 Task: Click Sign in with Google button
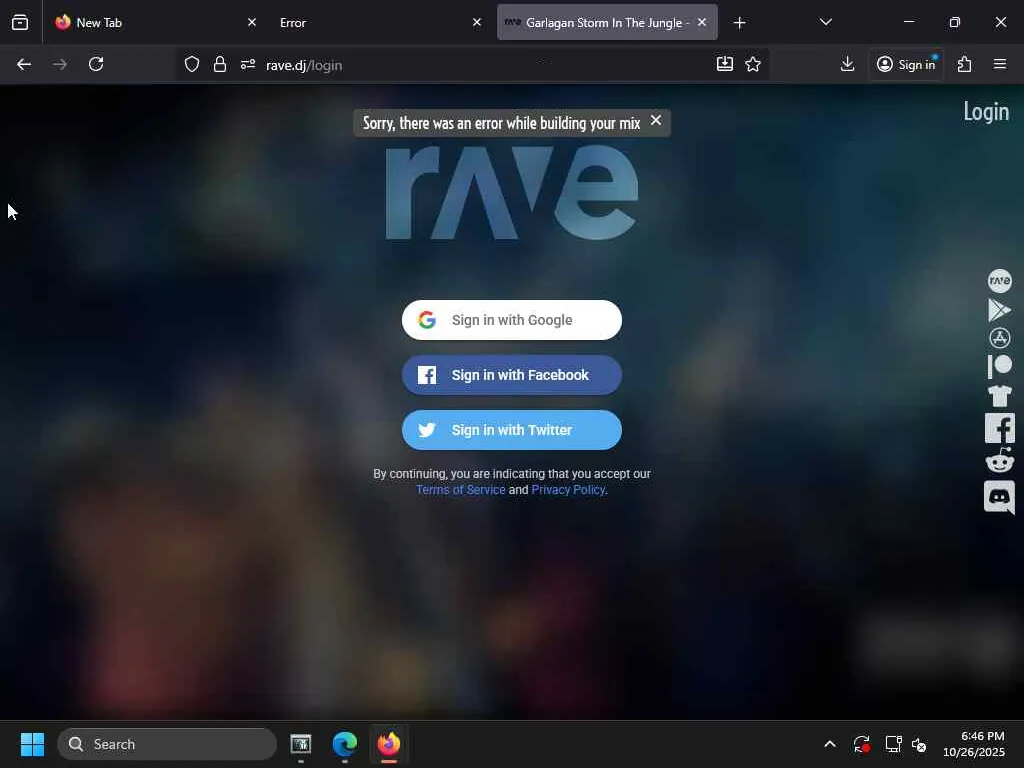click(511, 320)
